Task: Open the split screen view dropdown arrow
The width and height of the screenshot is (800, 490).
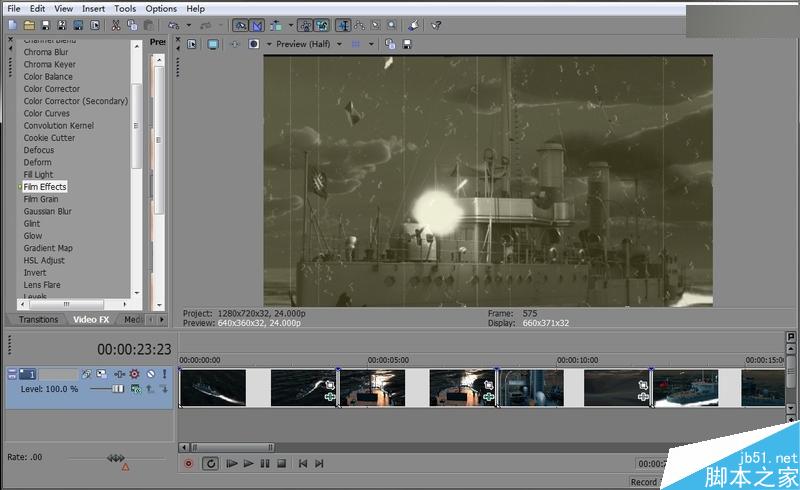Action: [269, 44]
